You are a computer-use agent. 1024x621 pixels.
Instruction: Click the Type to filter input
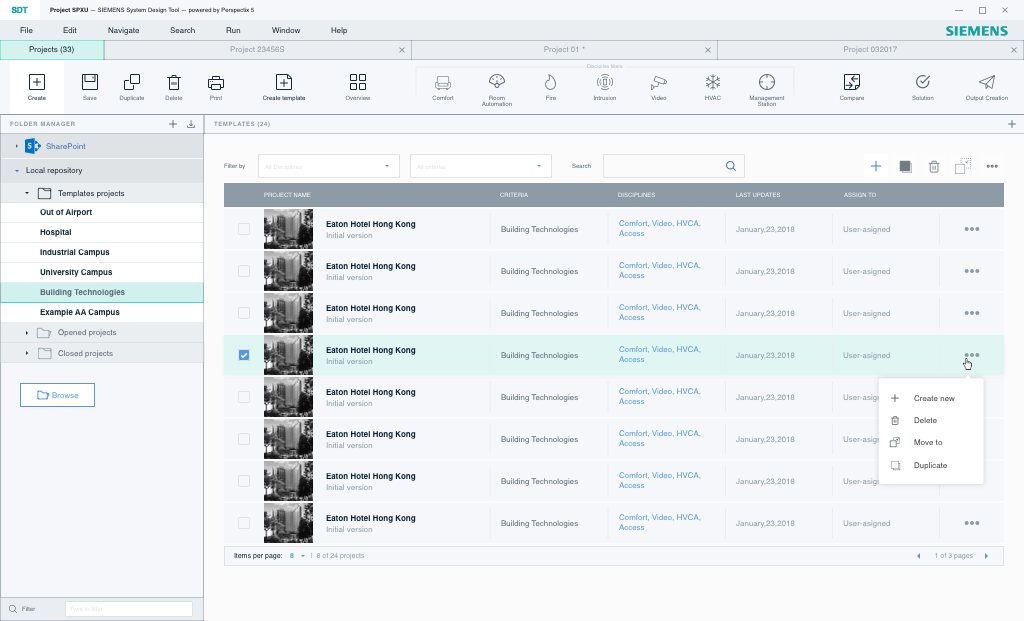point(129,609)
